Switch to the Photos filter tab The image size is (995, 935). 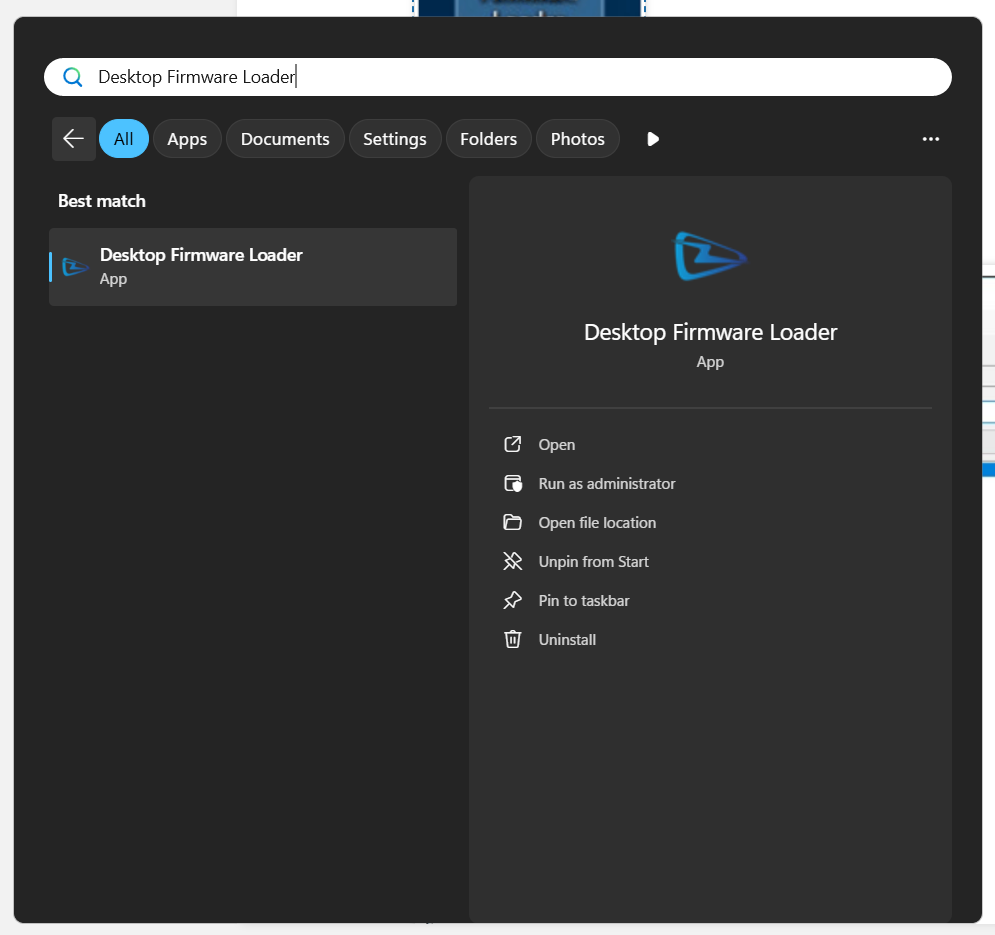(x=577, y=138)
